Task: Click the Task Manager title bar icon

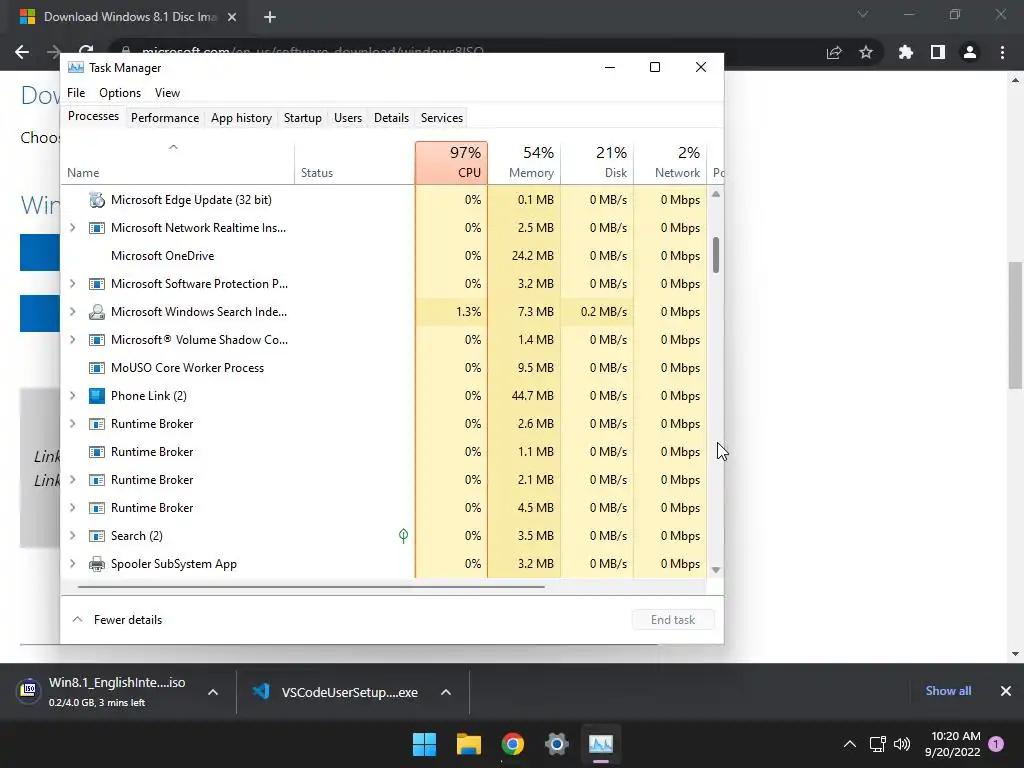Action: (76, 68)
